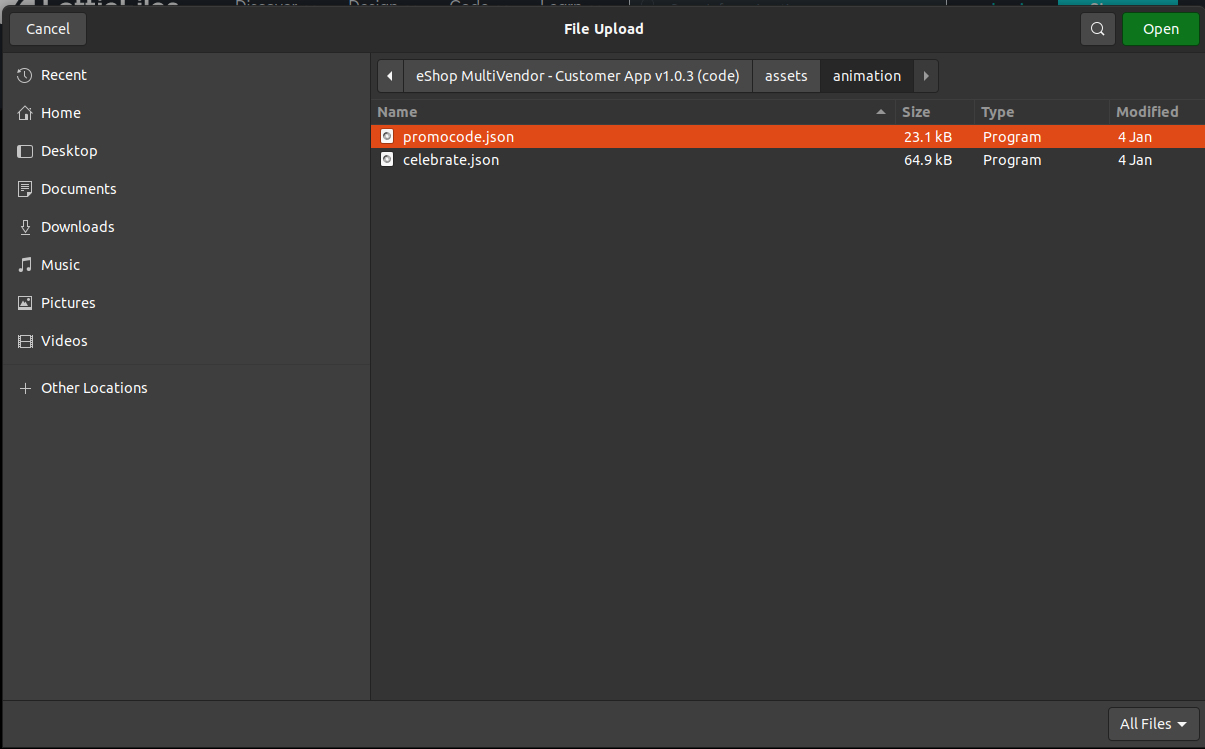
Task: Go to the assets folder breadcrumb
Action: tap(785, 76)
